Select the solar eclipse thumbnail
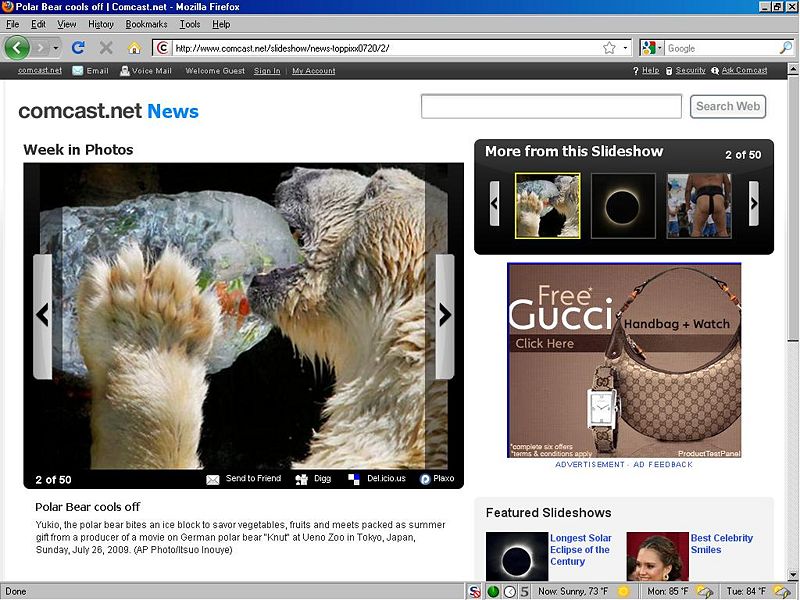This screenshot has height=600, width=800. 623,206
